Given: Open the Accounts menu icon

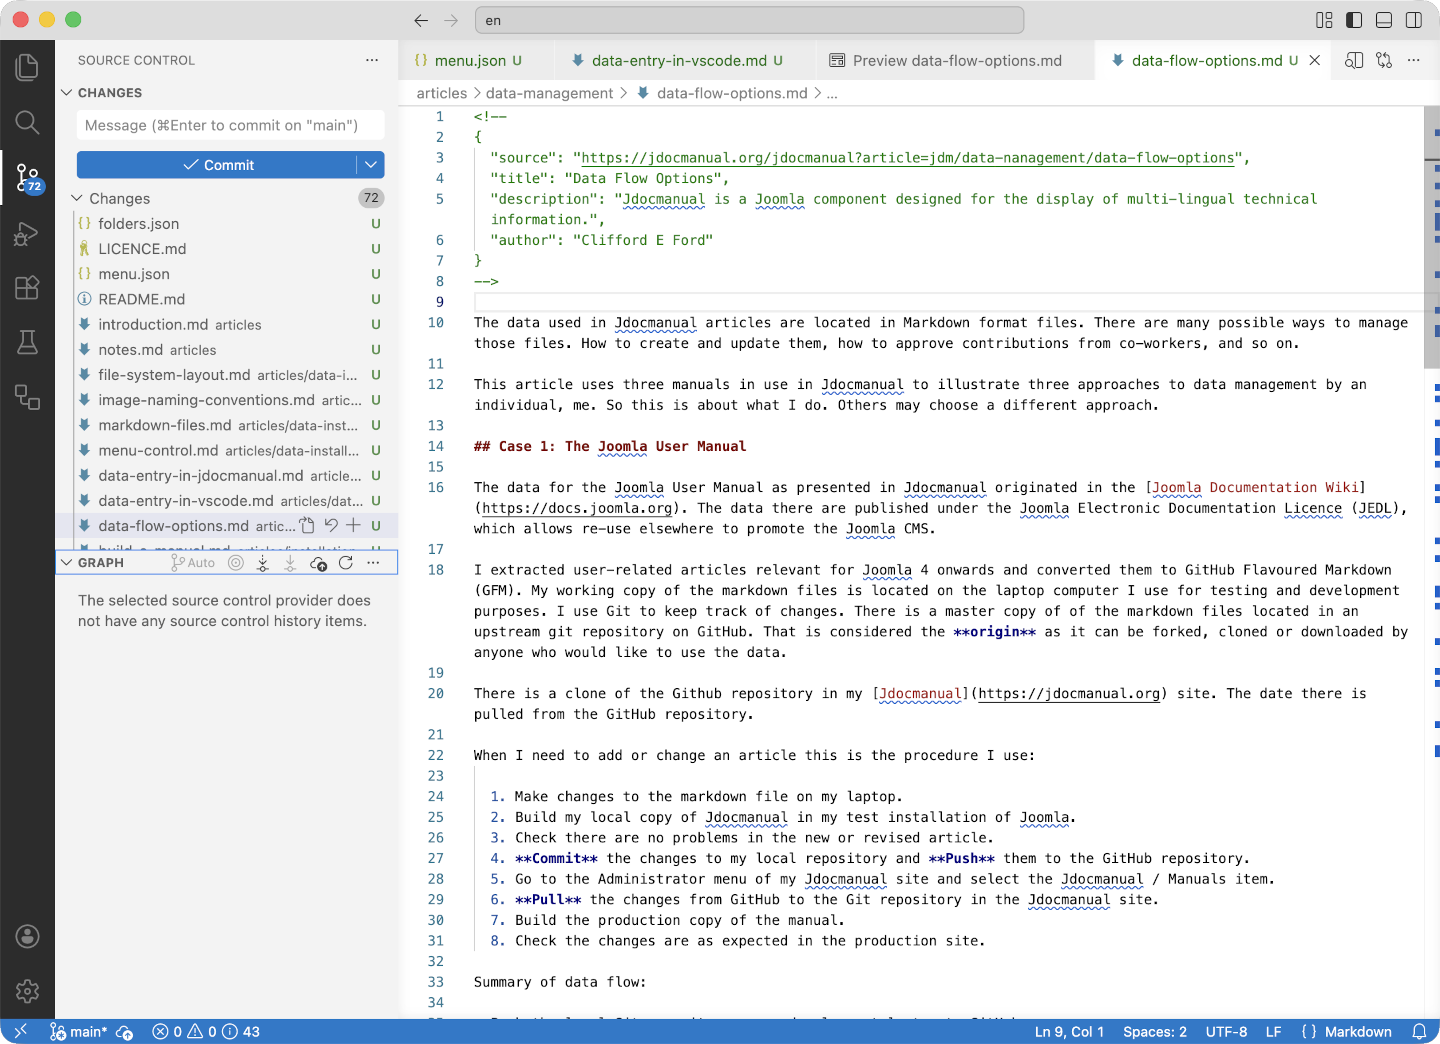Looking at the screenshot, I should click(27, 936).
